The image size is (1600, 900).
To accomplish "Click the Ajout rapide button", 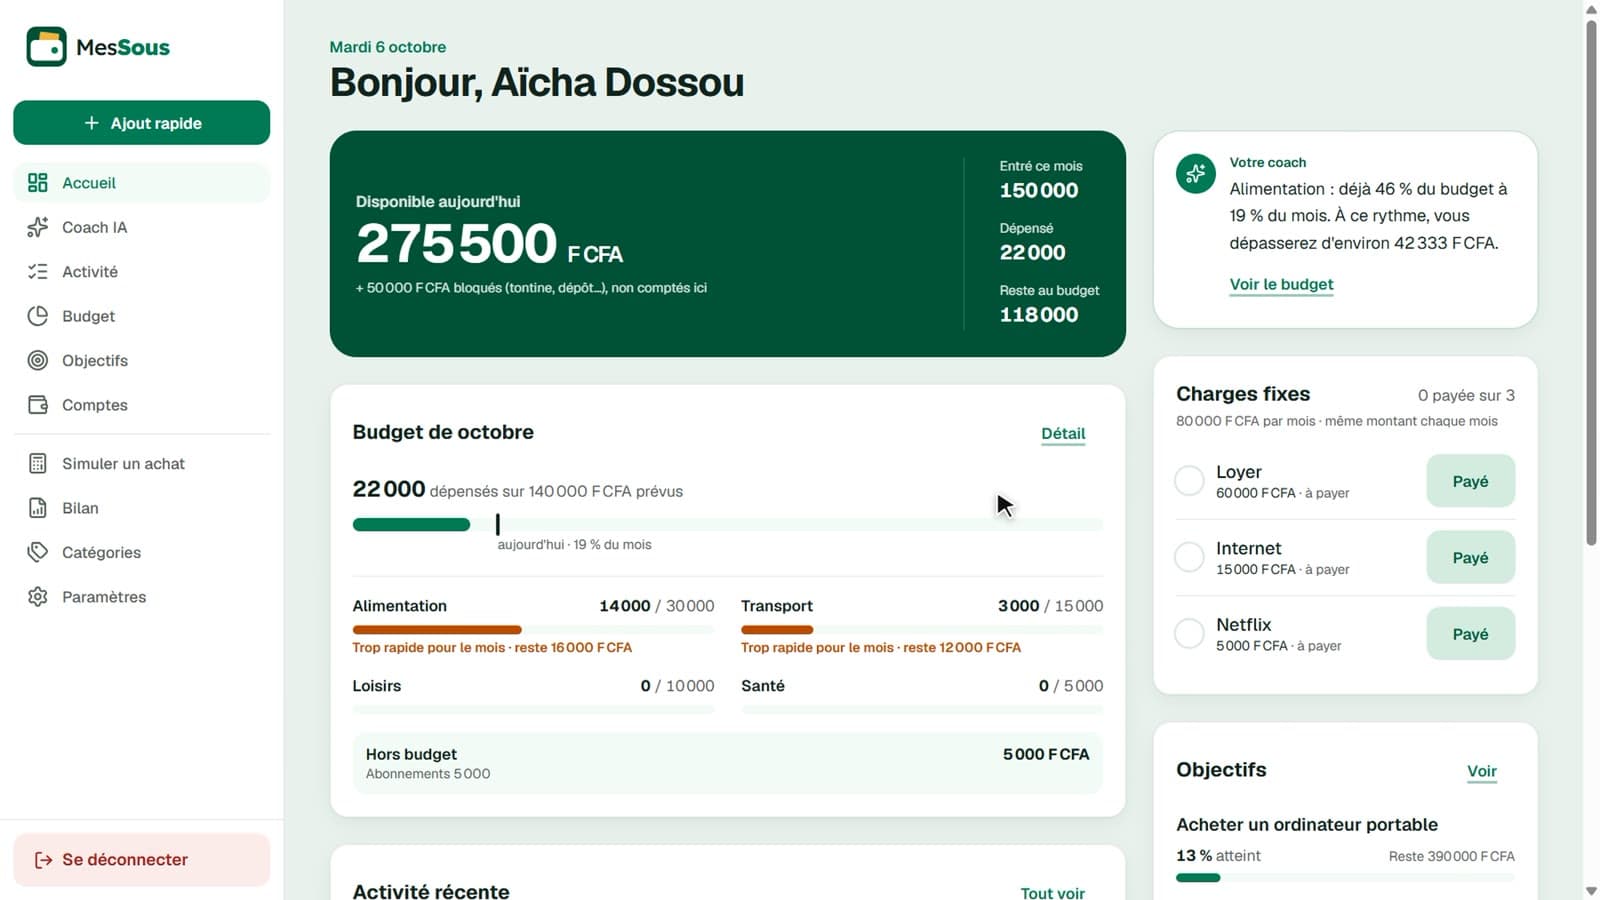I will click(x=142, y=122).
